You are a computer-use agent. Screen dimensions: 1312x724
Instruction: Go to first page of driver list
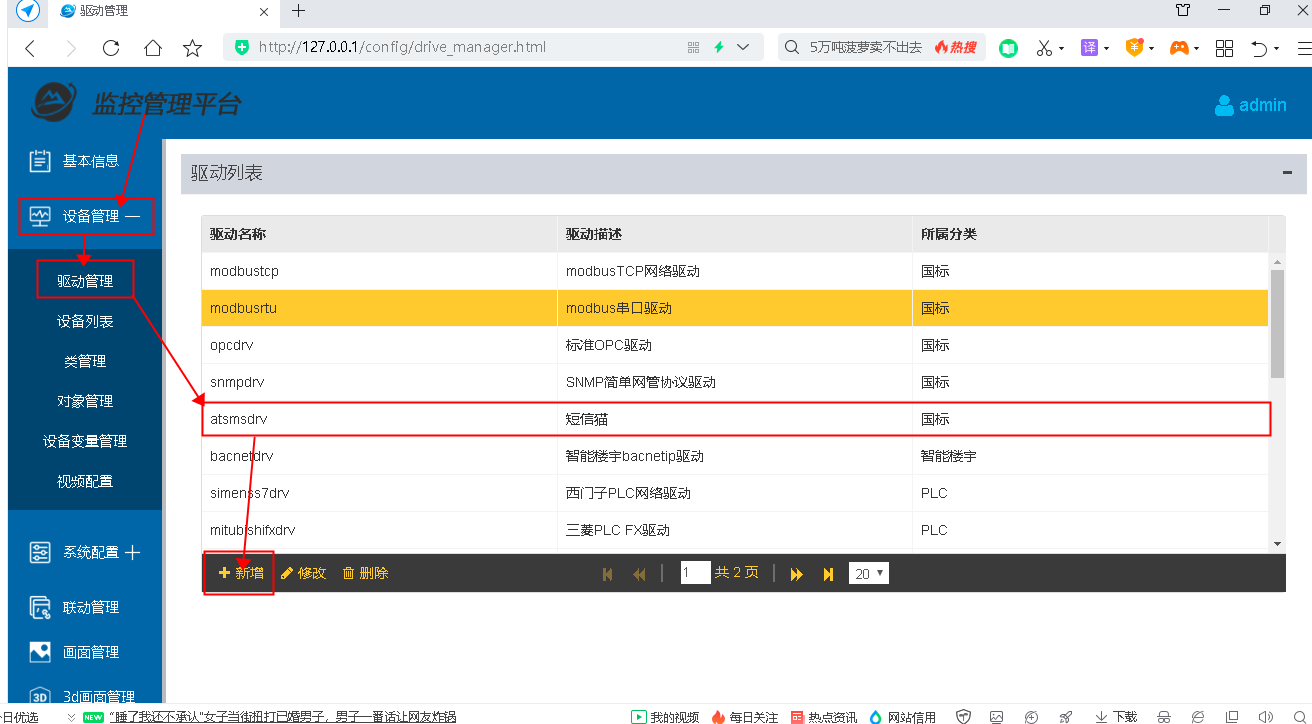[x=607, y=574]
